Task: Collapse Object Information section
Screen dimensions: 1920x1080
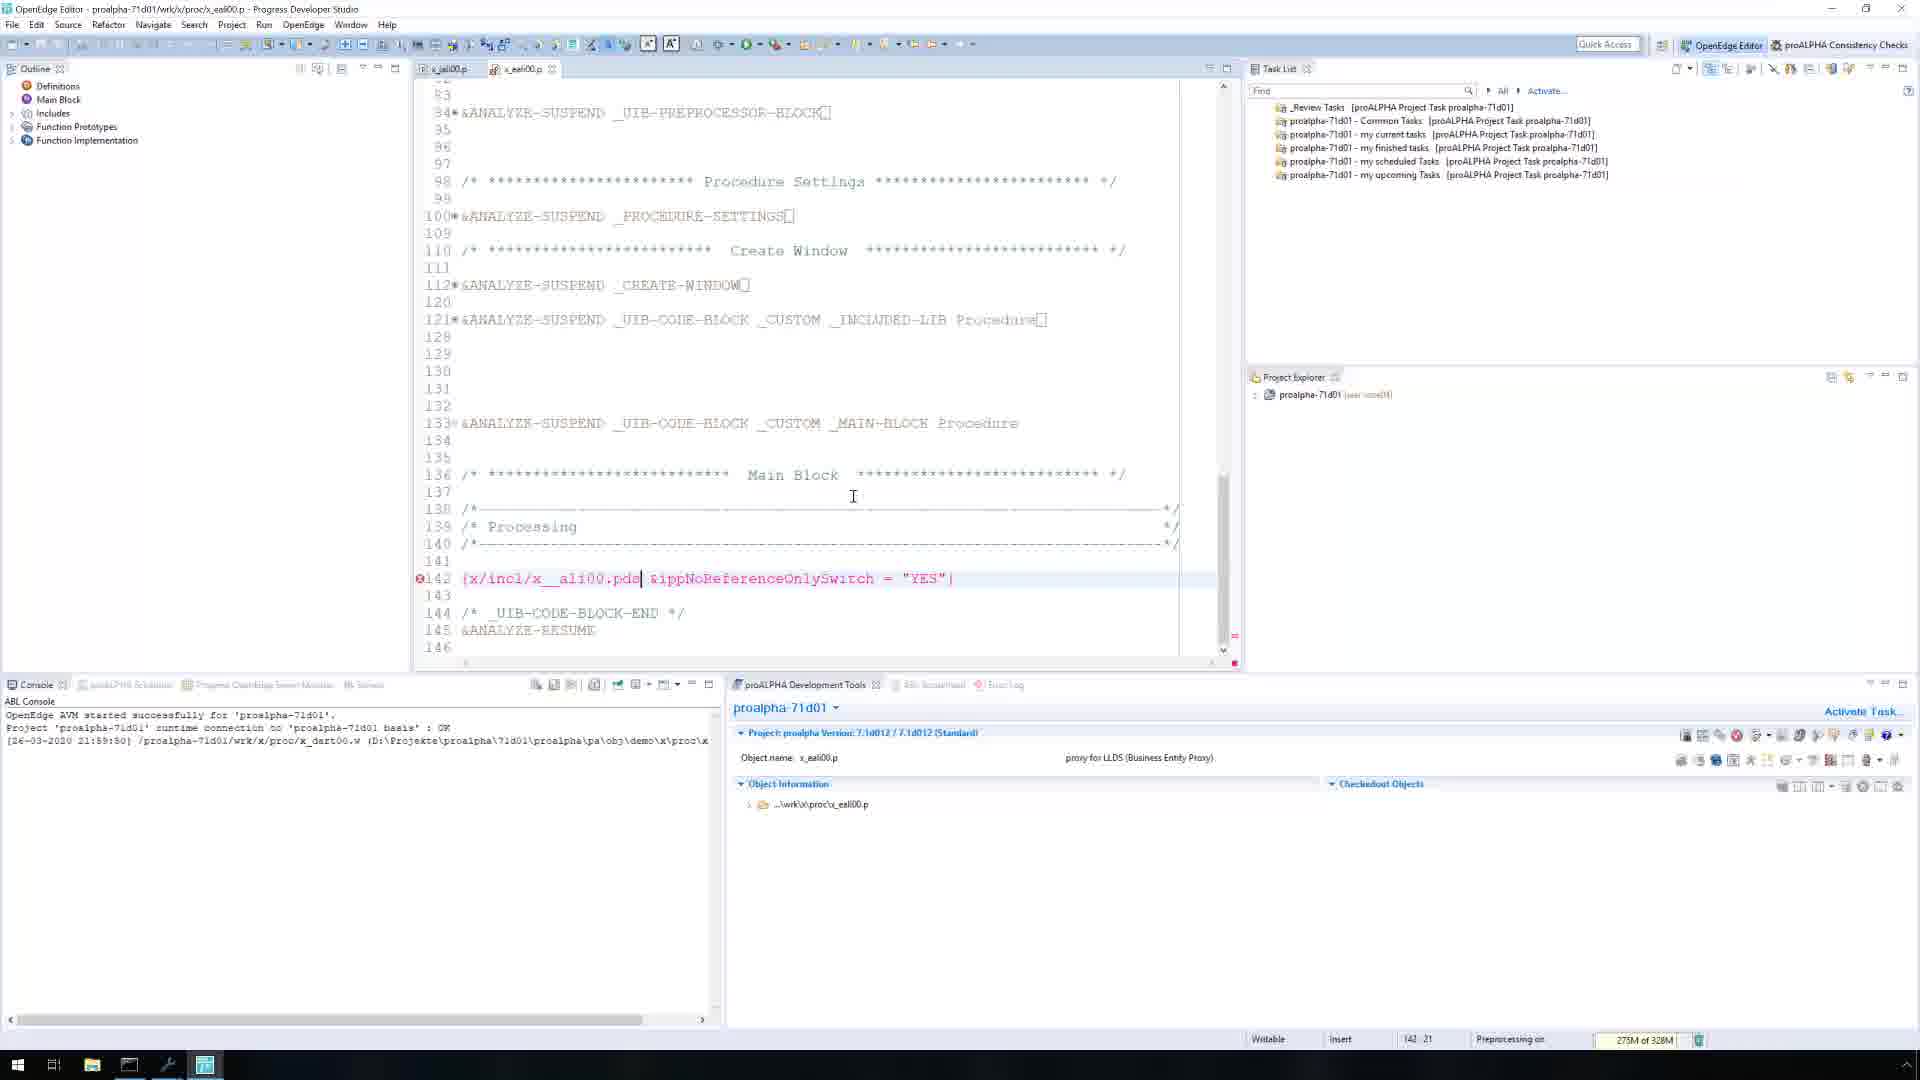Action: (x=741, y=784)
